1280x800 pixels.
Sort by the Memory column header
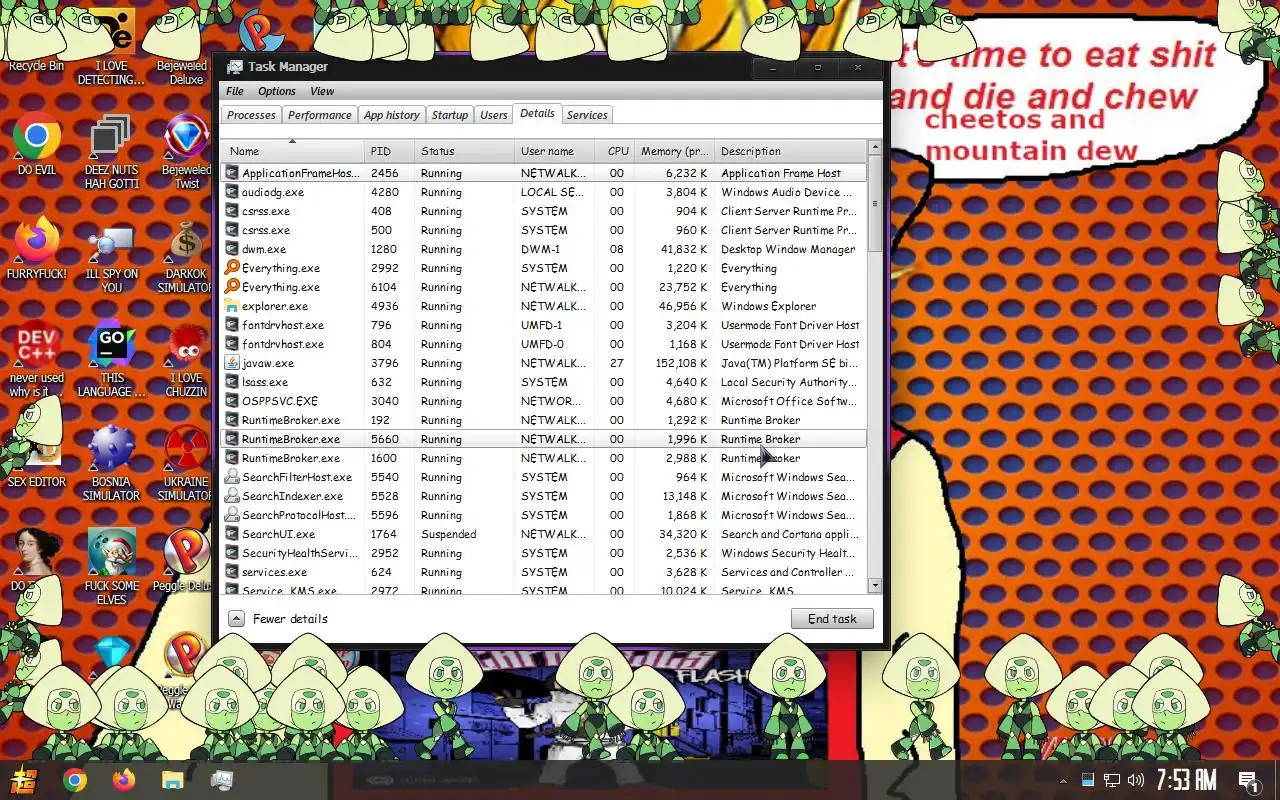[x=674, y=151]
